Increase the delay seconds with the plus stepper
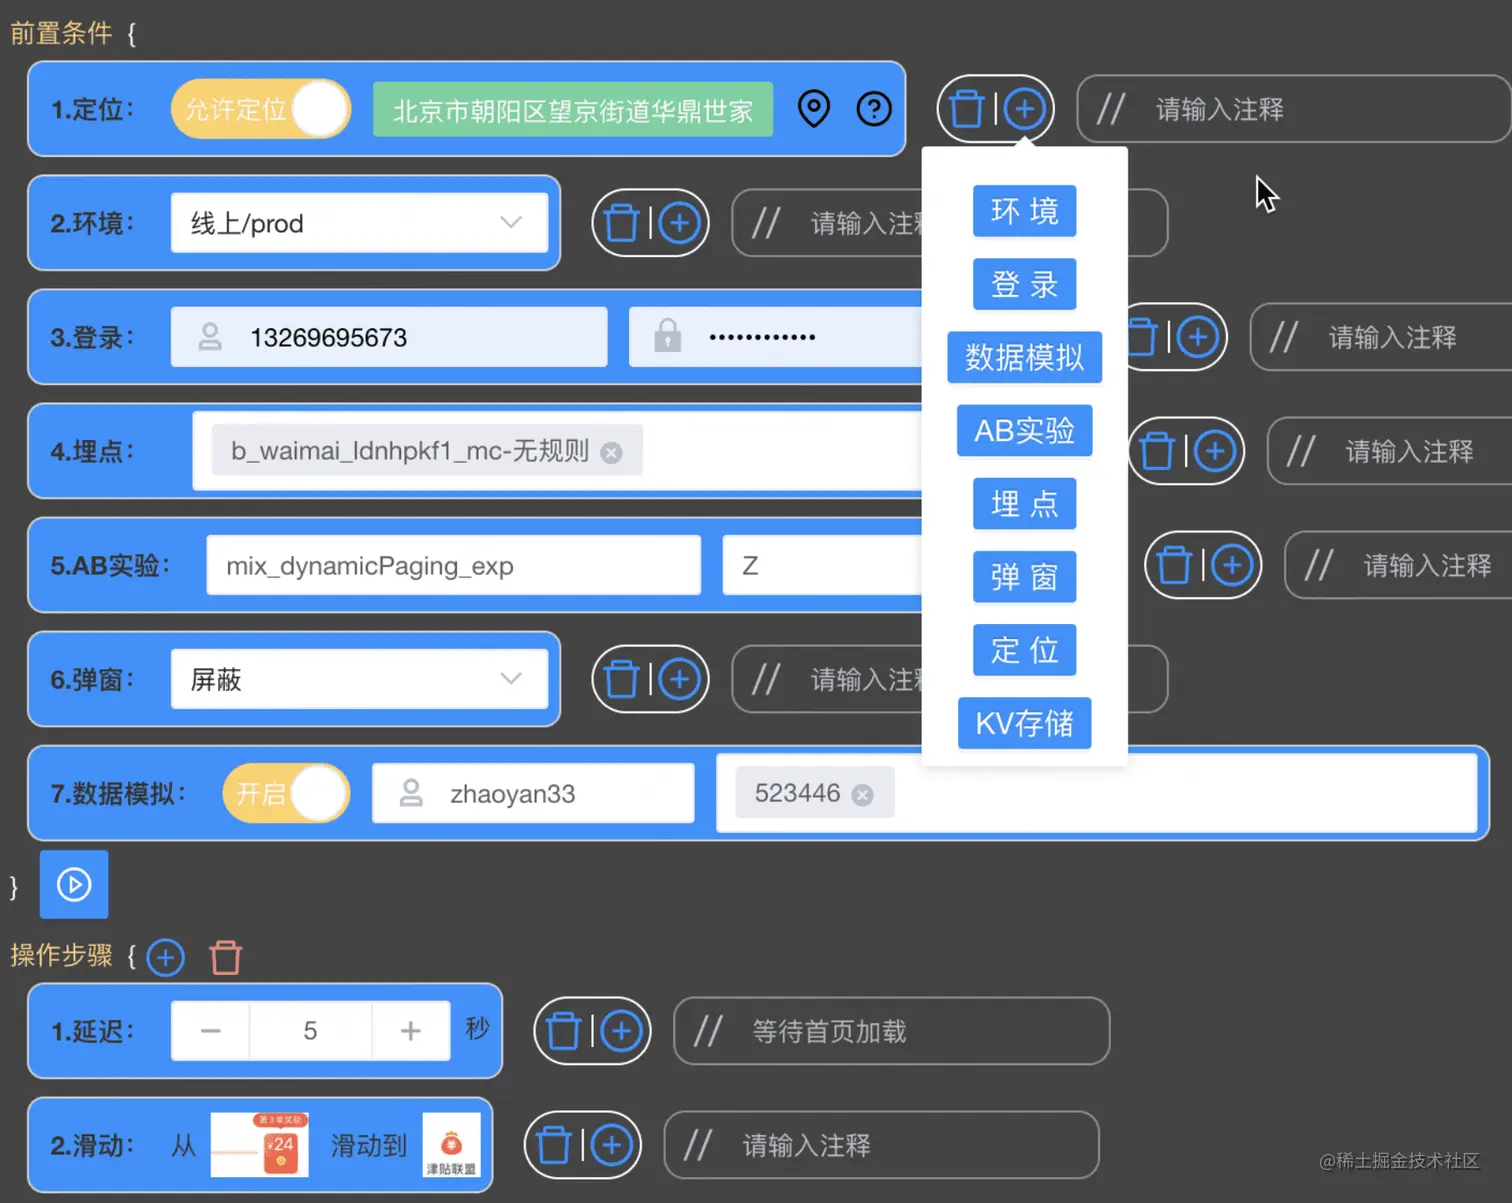The width and height of the screenshot is (1512, 1203). coord(410,1031)
